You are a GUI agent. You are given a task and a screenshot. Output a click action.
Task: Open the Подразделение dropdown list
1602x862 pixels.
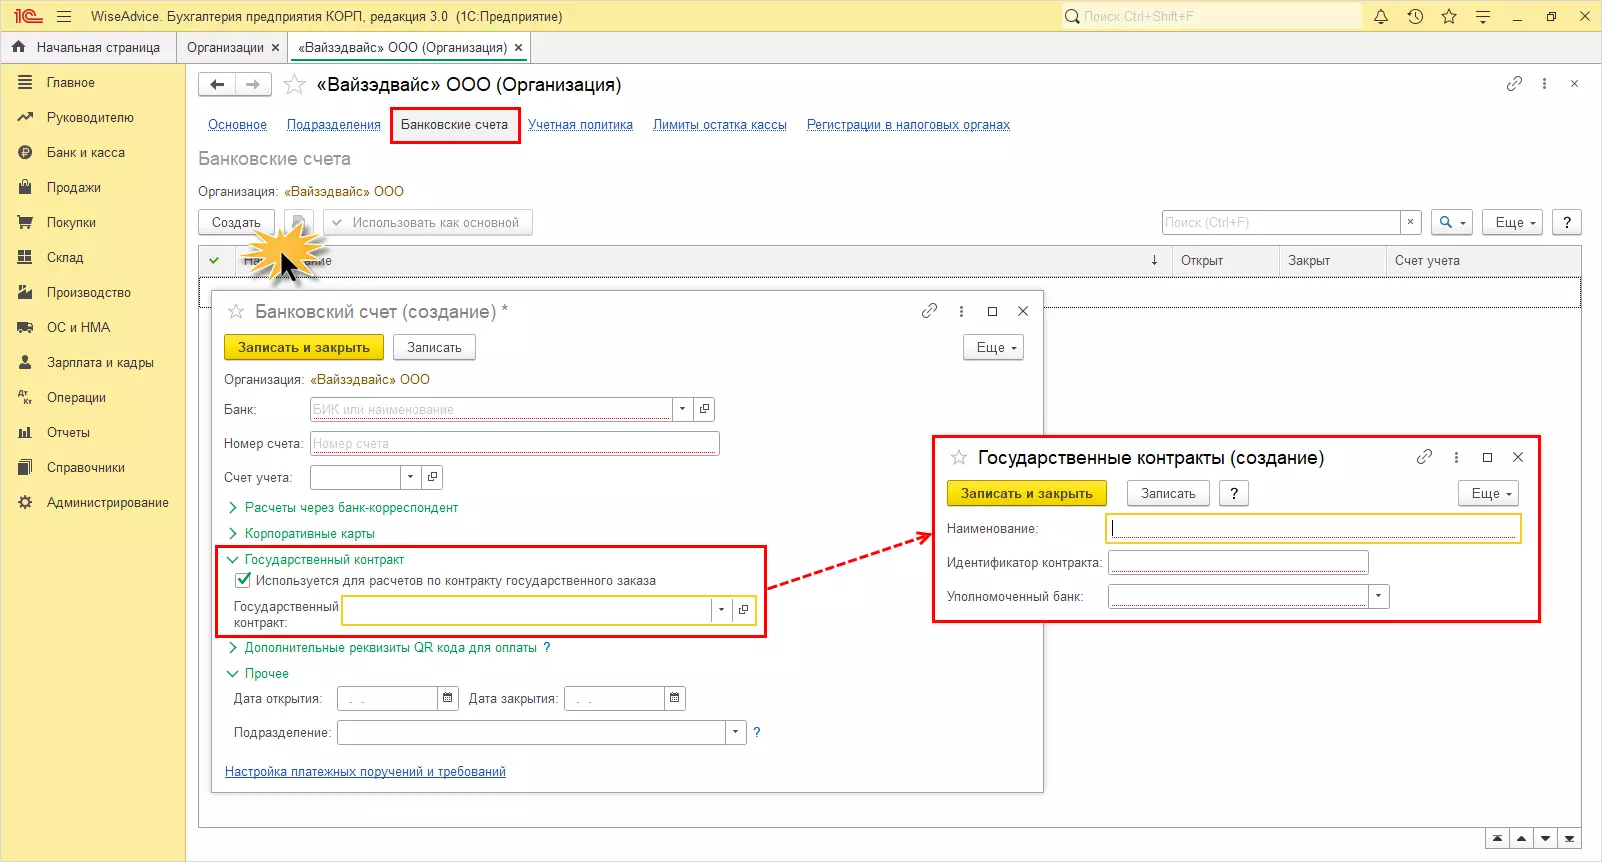[x=736, y=732]
